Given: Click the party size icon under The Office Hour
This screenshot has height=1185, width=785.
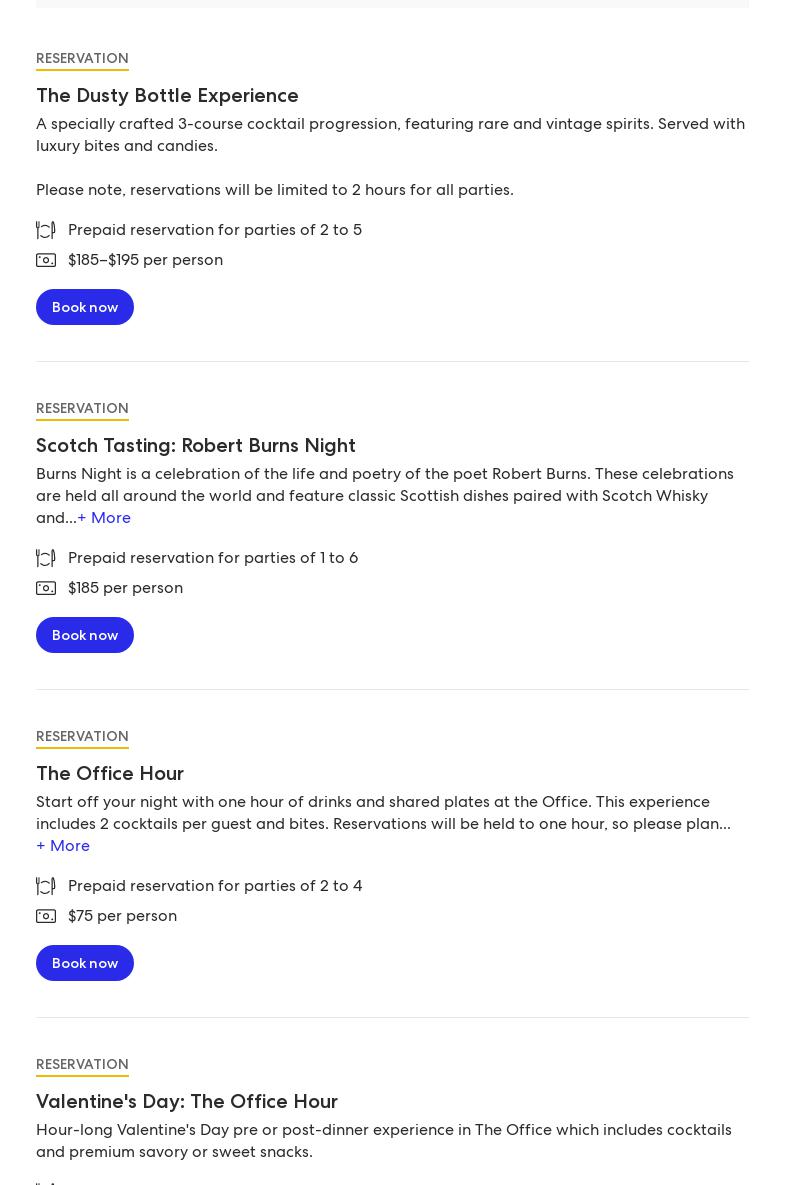Looking at the screenshot, I should click(46, 886).
